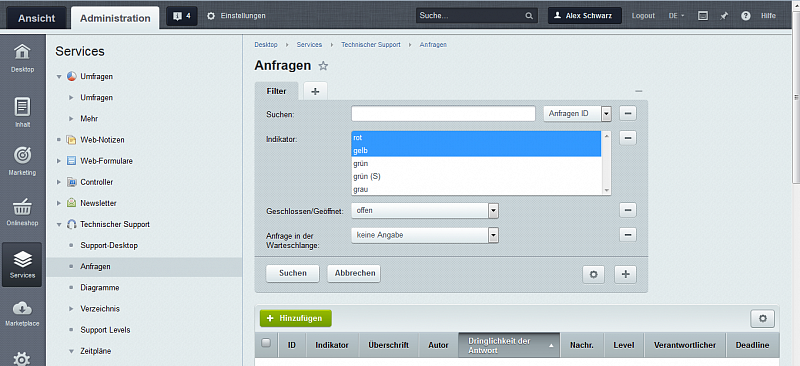
Task: Open filter settings gear button
Action: click(593, 274)
